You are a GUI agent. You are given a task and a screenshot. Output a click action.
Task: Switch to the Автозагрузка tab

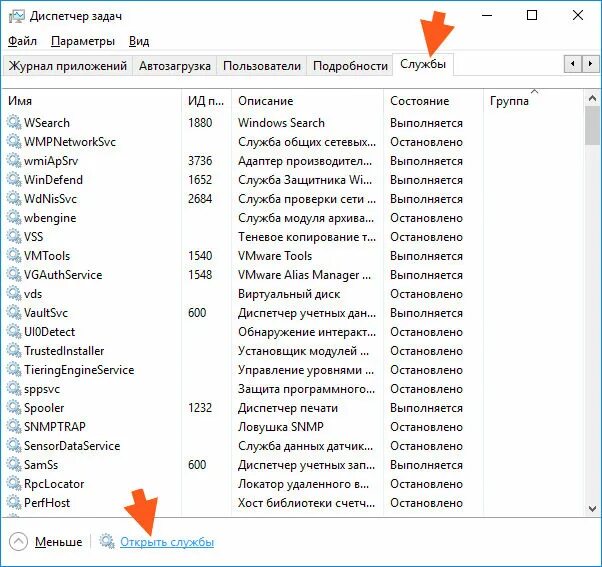pos(175,66)
